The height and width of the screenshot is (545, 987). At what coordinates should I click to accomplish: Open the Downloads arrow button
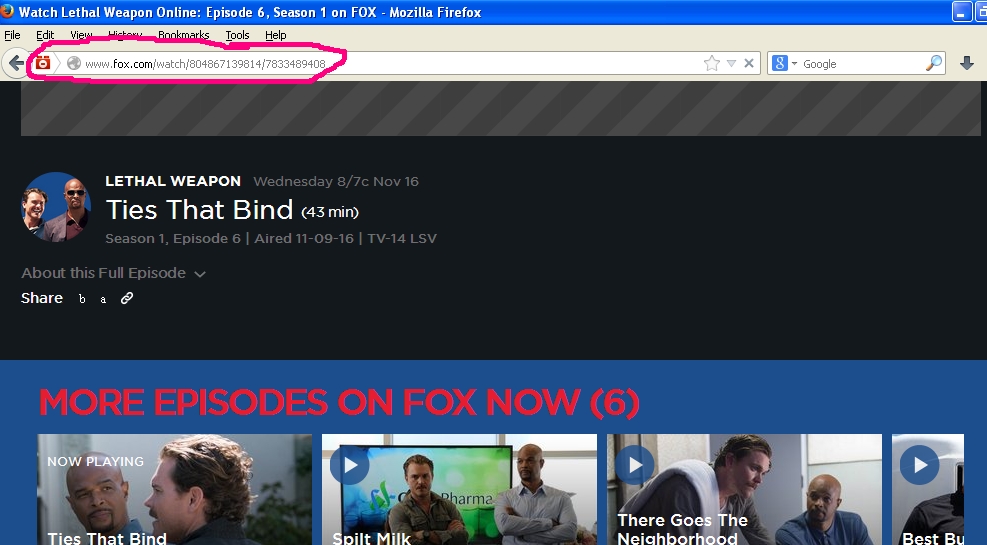tap(967, 63)
